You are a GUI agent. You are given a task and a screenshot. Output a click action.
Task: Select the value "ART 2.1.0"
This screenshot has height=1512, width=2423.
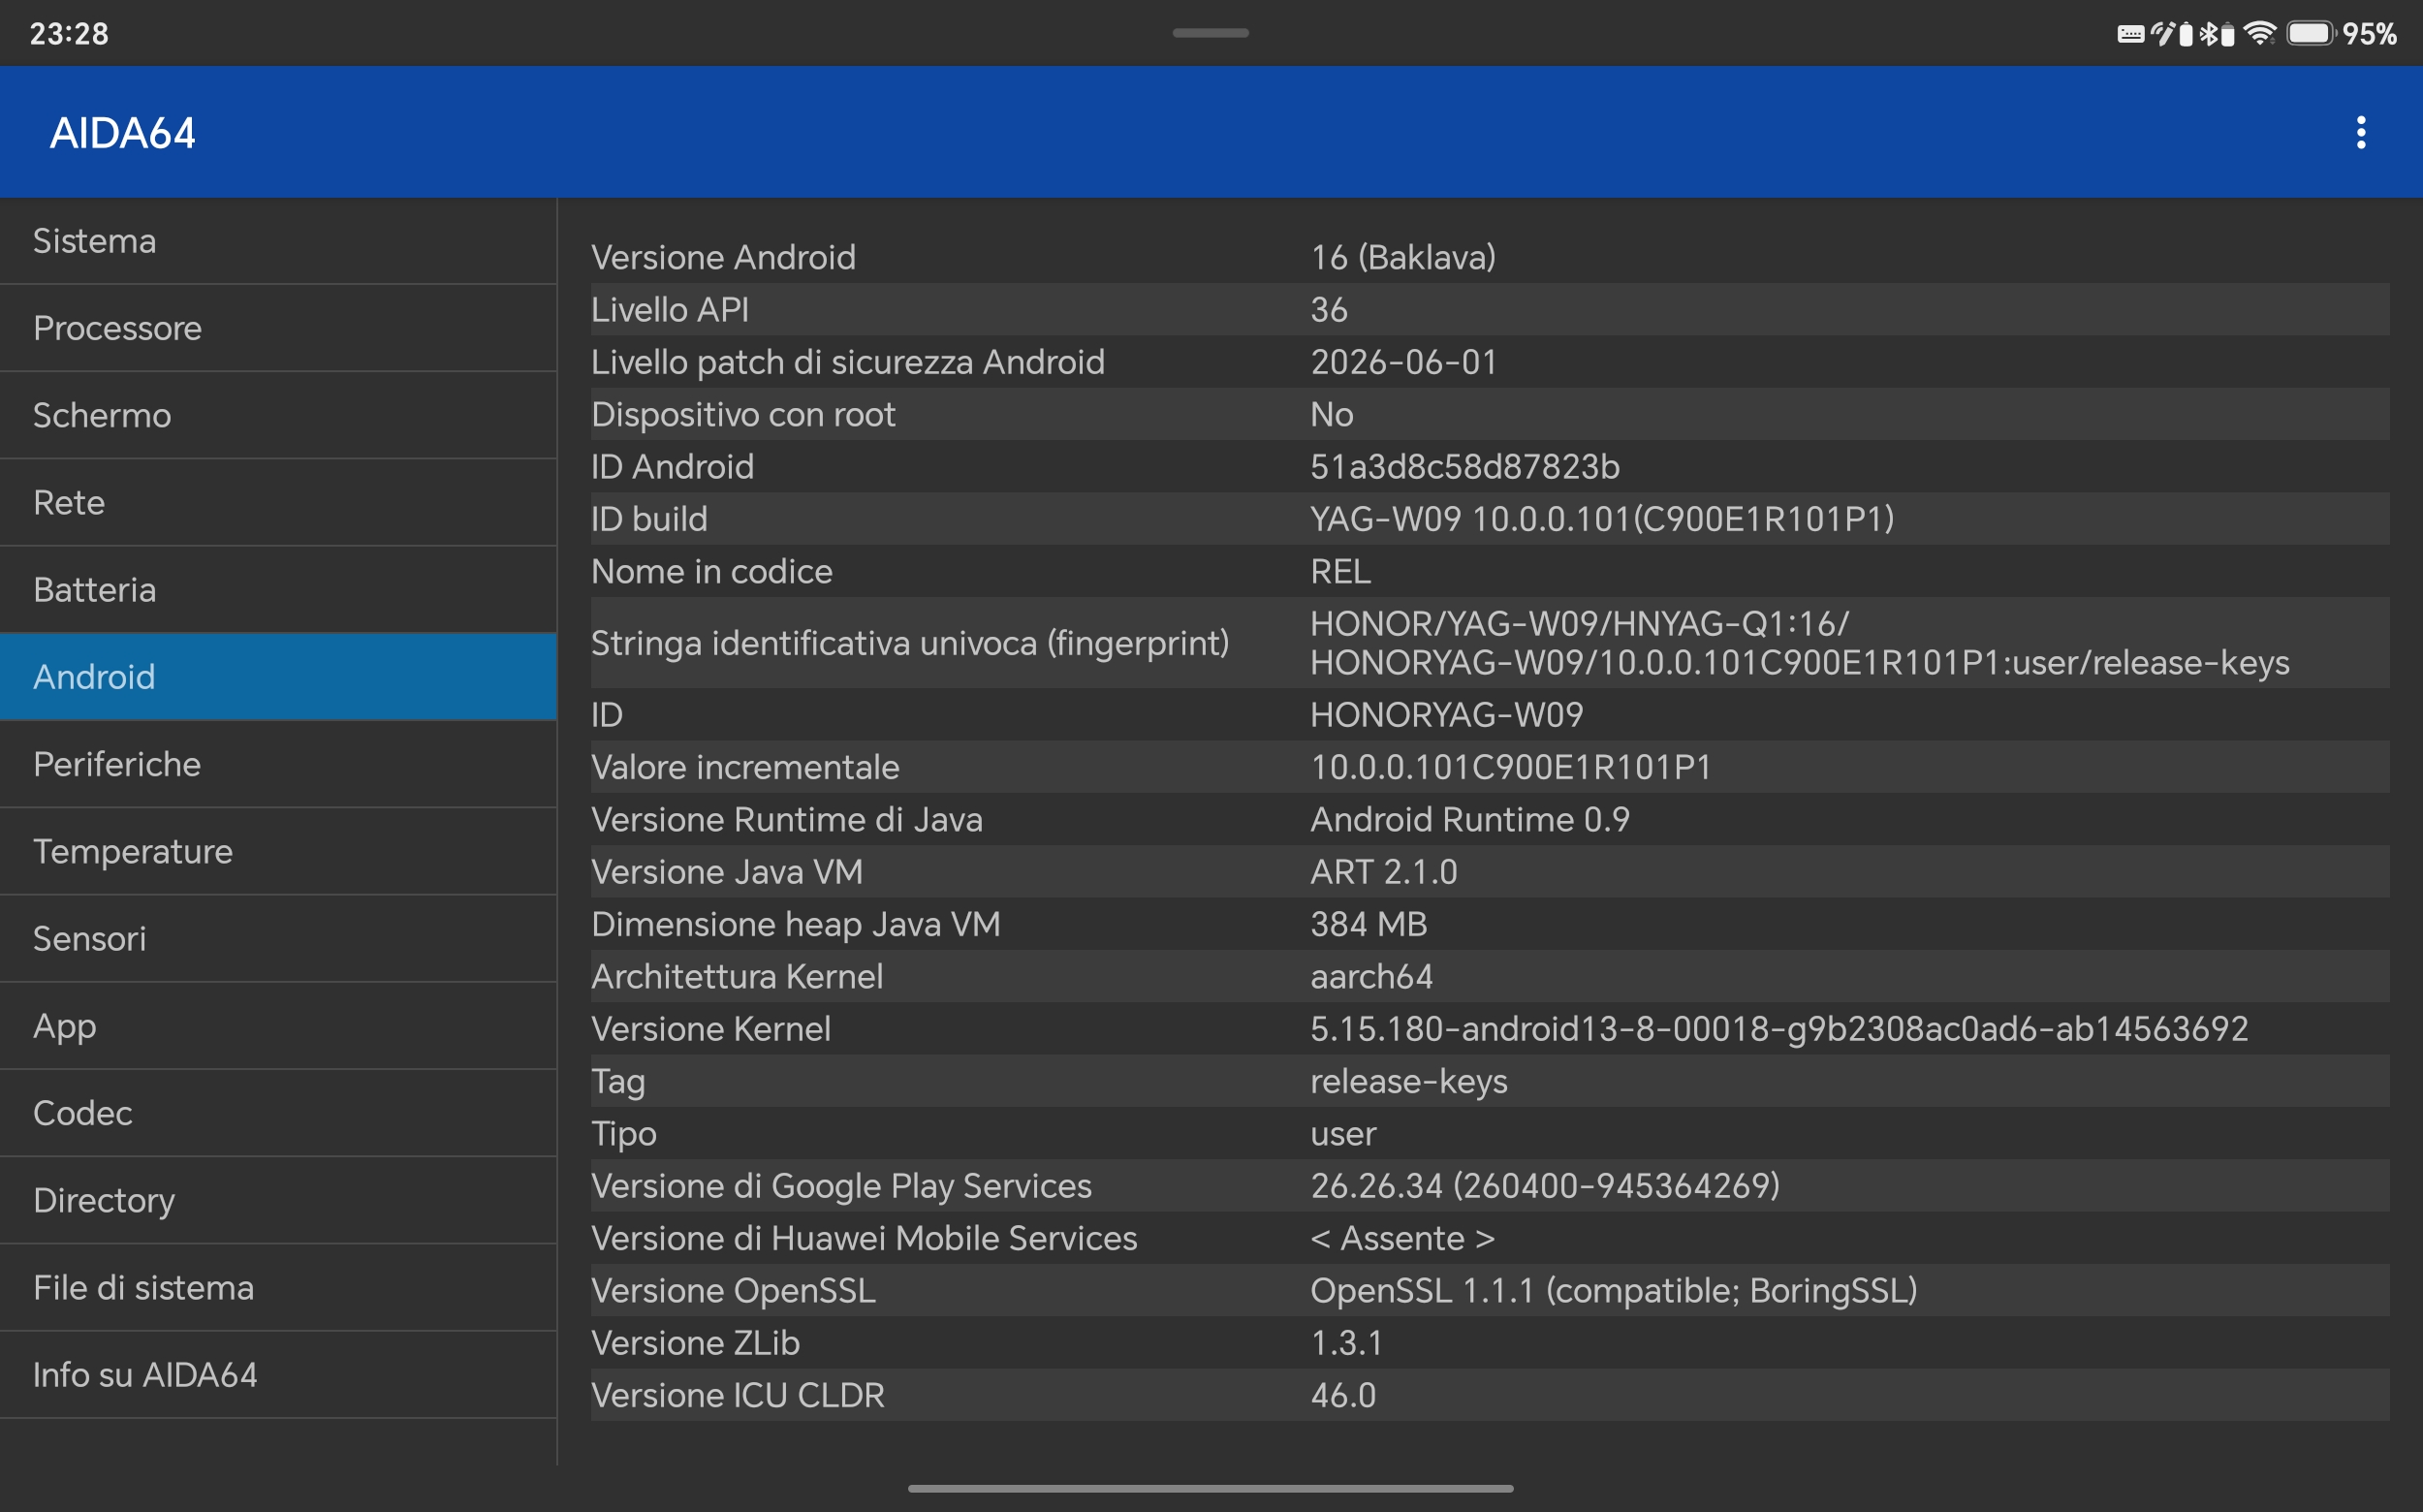pos(1384,872)
